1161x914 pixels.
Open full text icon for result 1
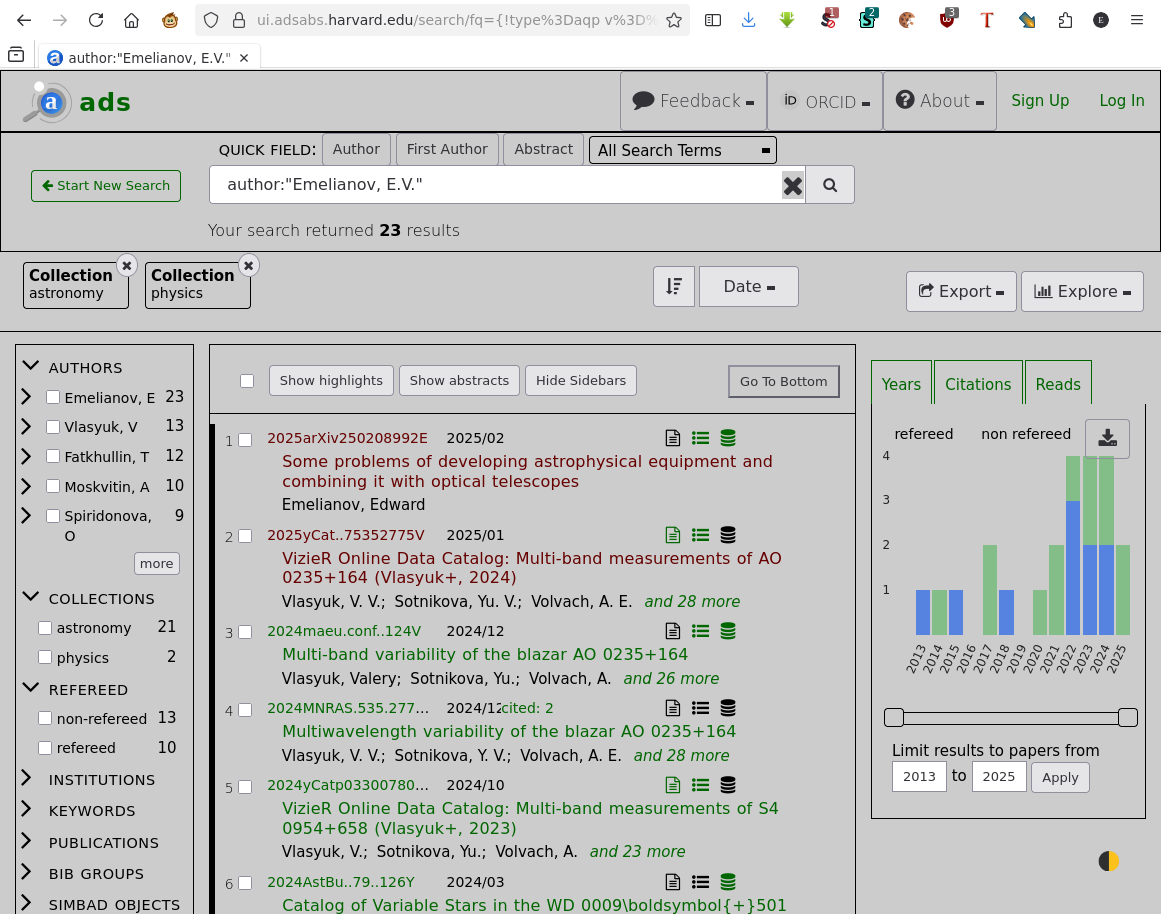tap(673, 438)
